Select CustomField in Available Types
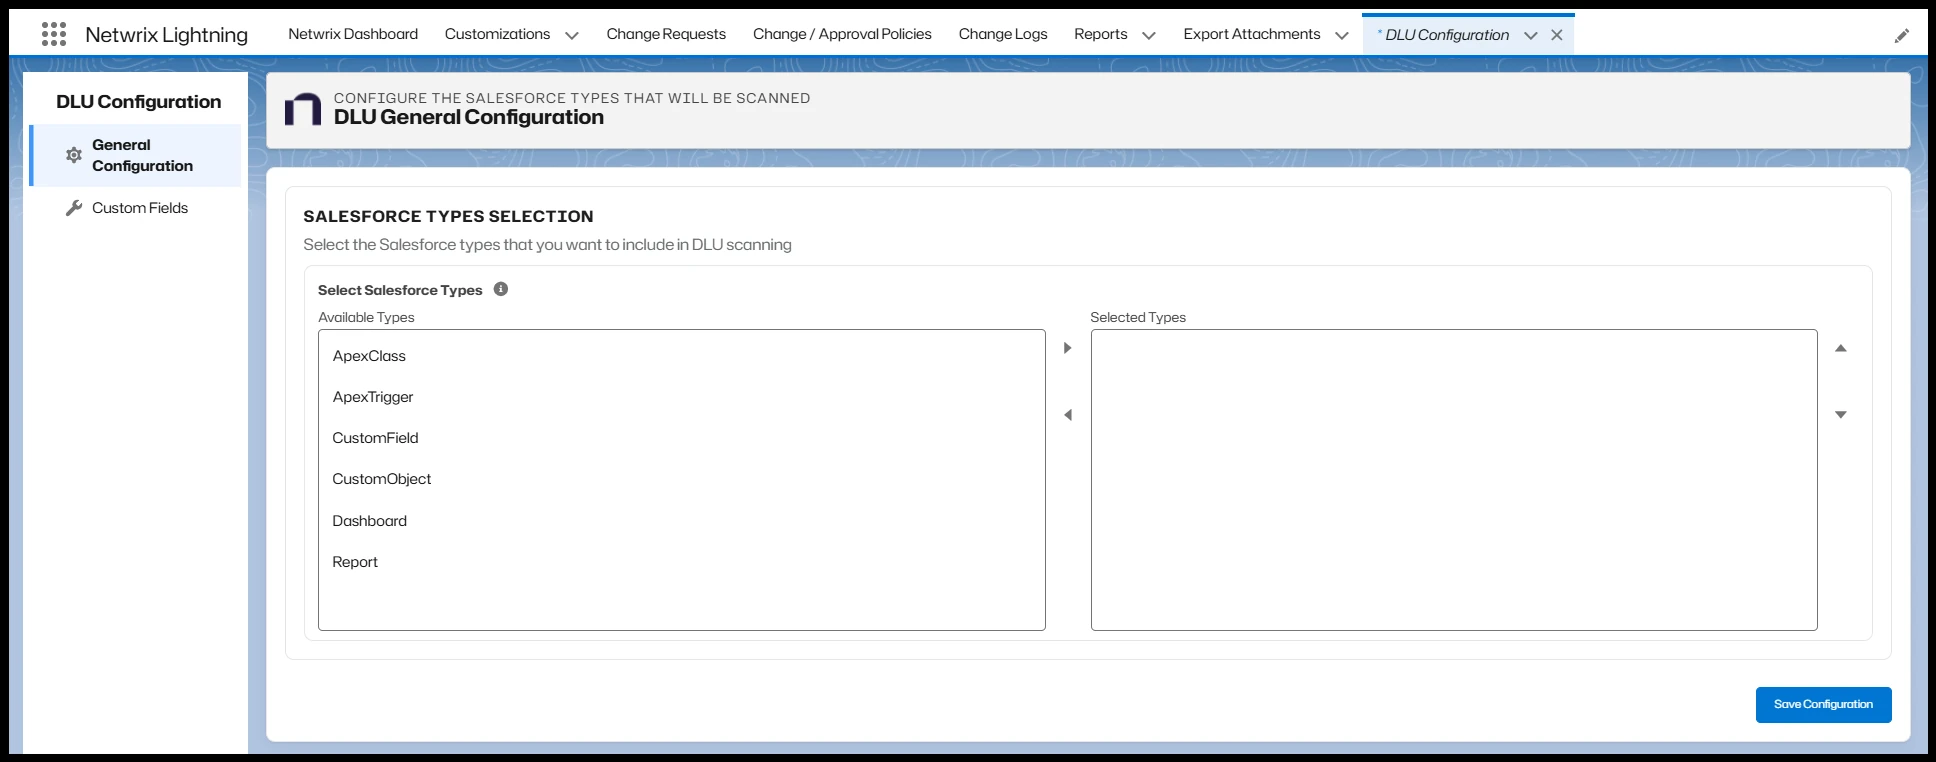The height and width of the screenshot is (762, 1936). (681, 438)
